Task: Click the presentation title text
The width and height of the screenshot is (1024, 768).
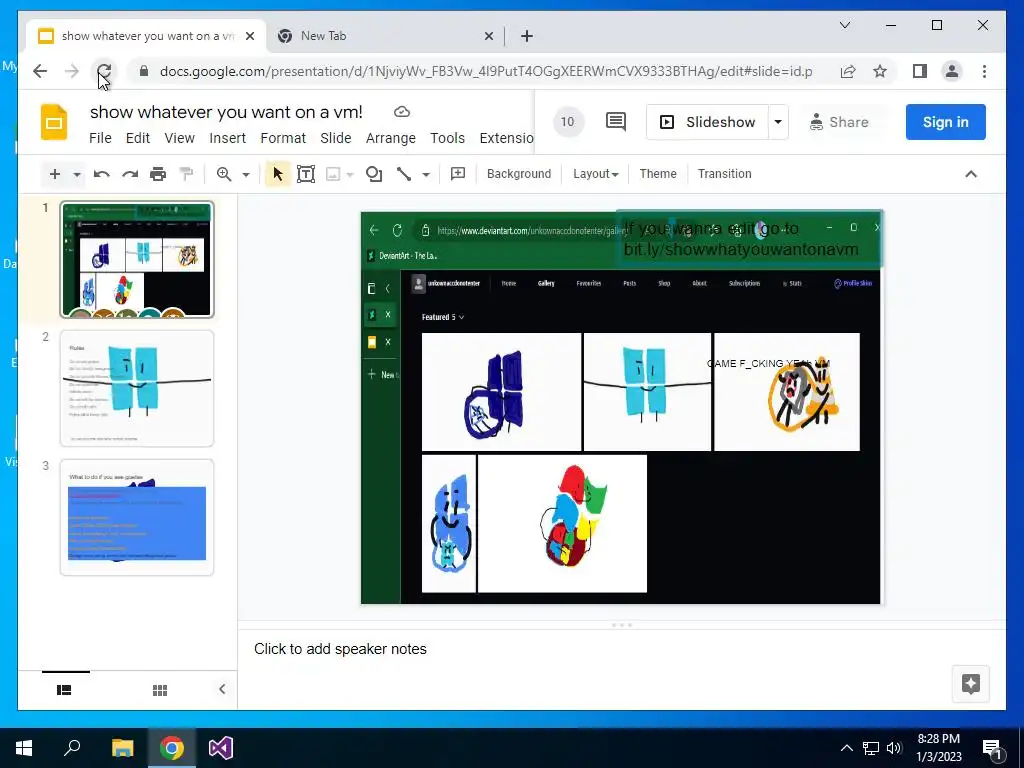Action: (226, 112)
